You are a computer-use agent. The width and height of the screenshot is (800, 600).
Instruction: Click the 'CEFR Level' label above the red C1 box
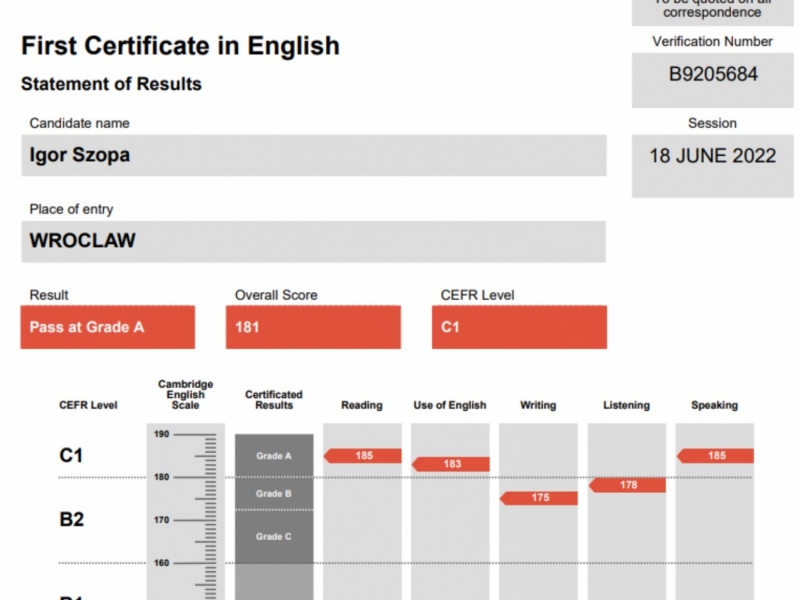coord(477,295)
